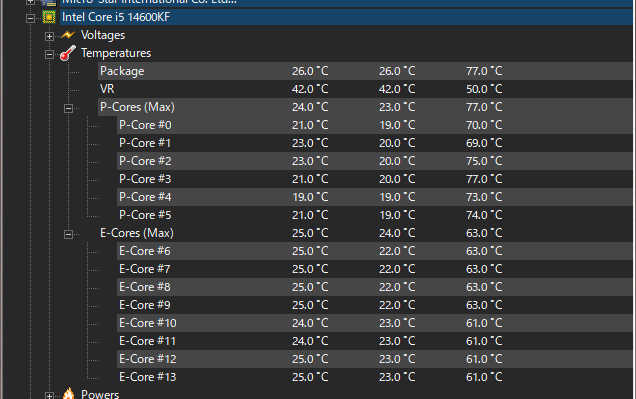
Task: Select the P-Core #3 row
Action: [x=375, y=179]
